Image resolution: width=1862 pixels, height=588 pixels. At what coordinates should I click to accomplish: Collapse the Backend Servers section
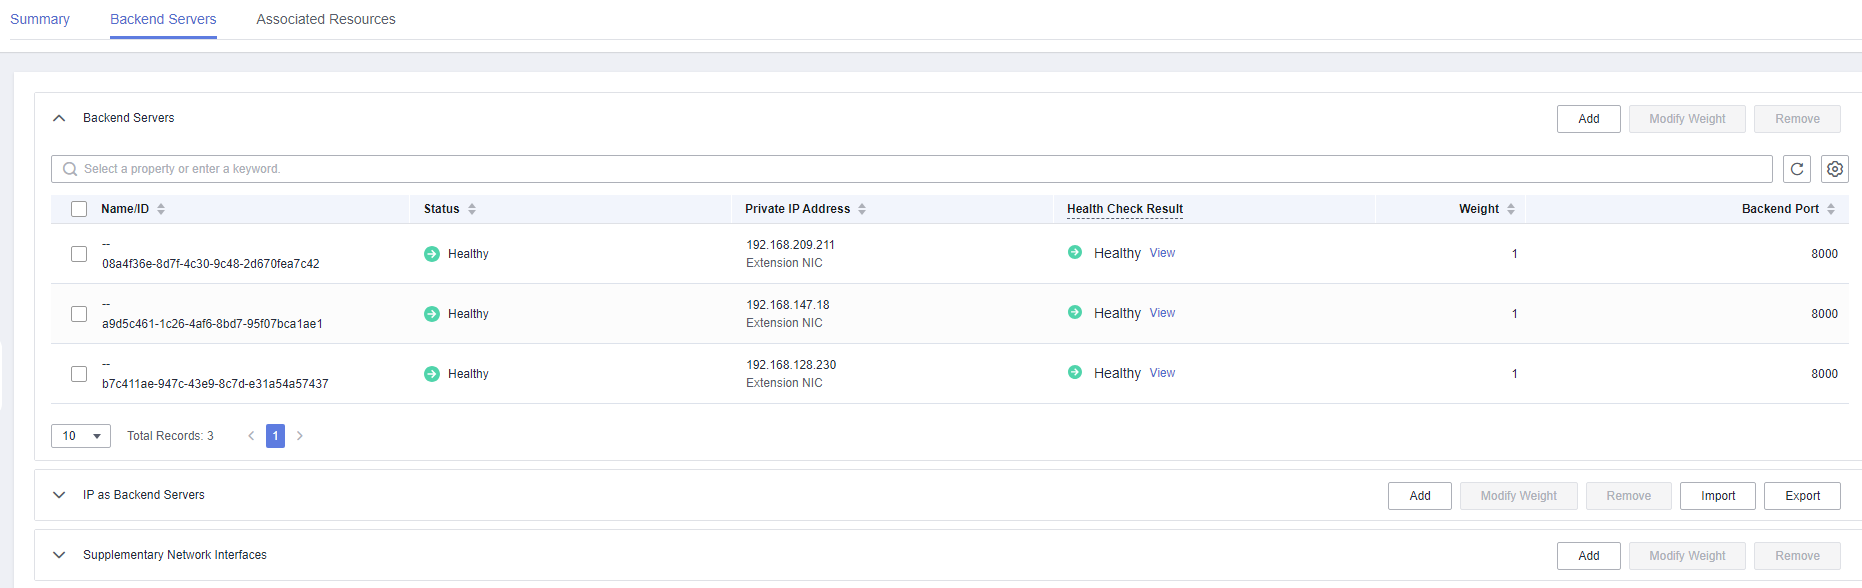coord(59,118)
